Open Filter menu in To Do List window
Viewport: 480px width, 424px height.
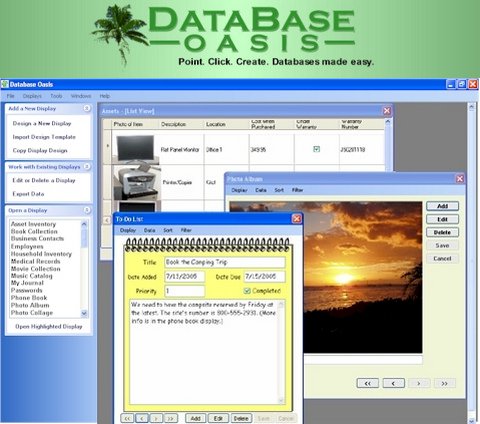tap(186, 230)
